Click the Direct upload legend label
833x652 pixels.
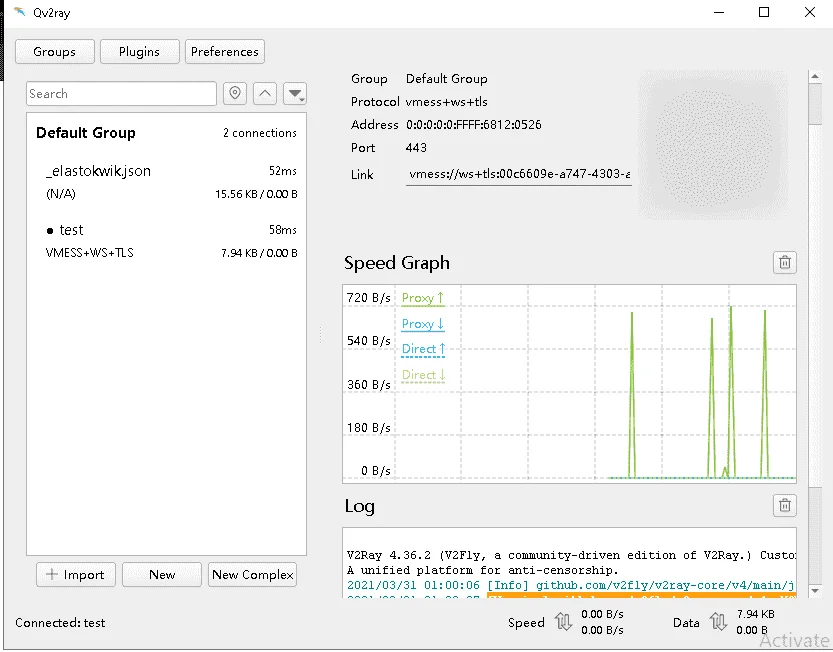[423, 349]
